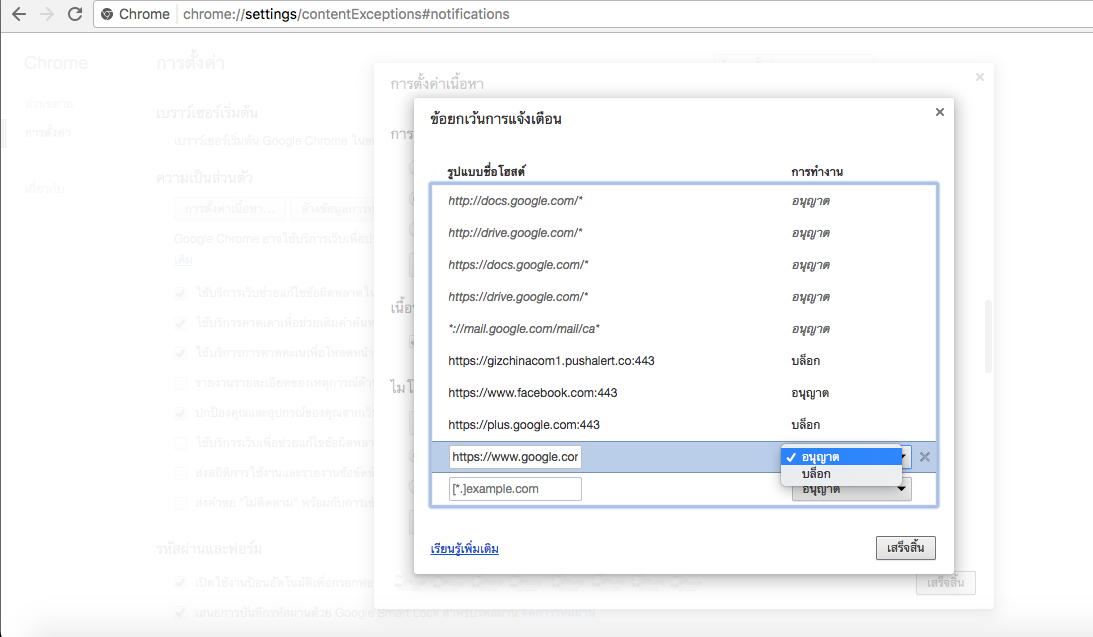Select the https://gizchinacom1.pushalert.co:443 row
This screenshot has height=637, width=1093.
tap(684, 361)
